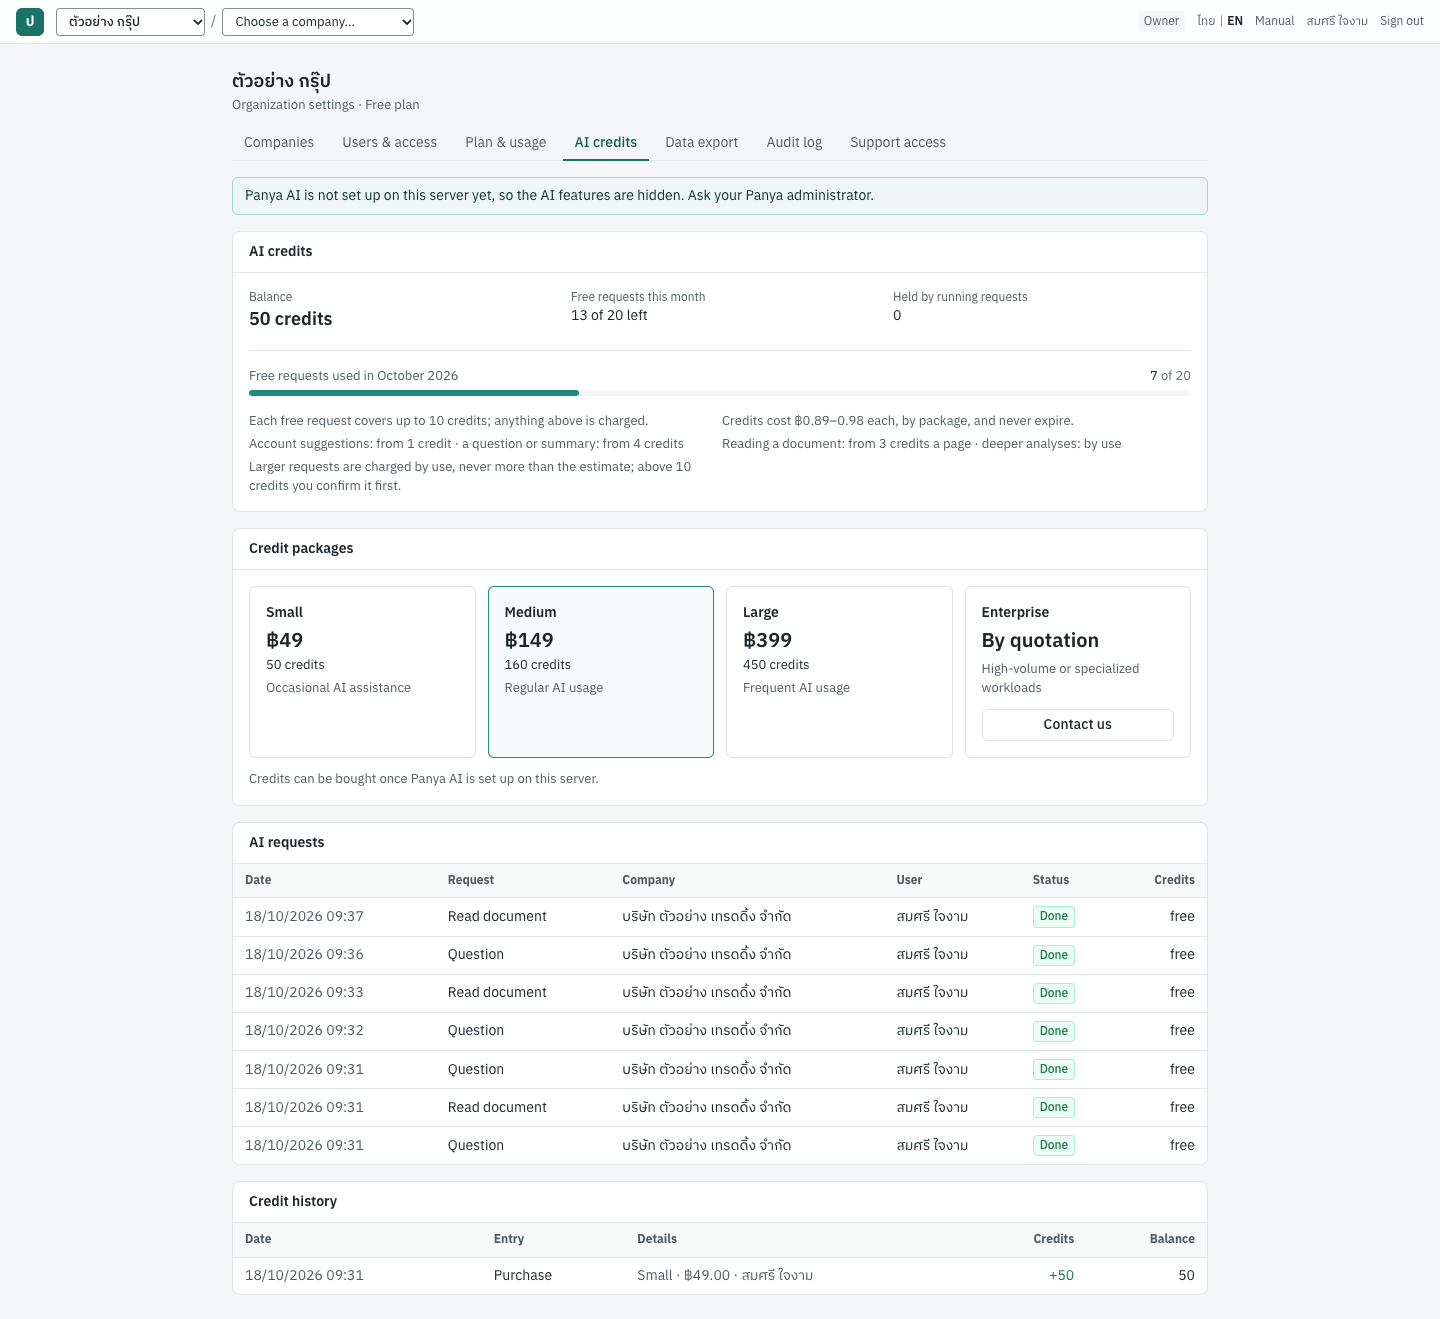This screenshot has width=1440, height=1319.
Task: Open the organization selector dropdown
Action: [x=130, y=22]
